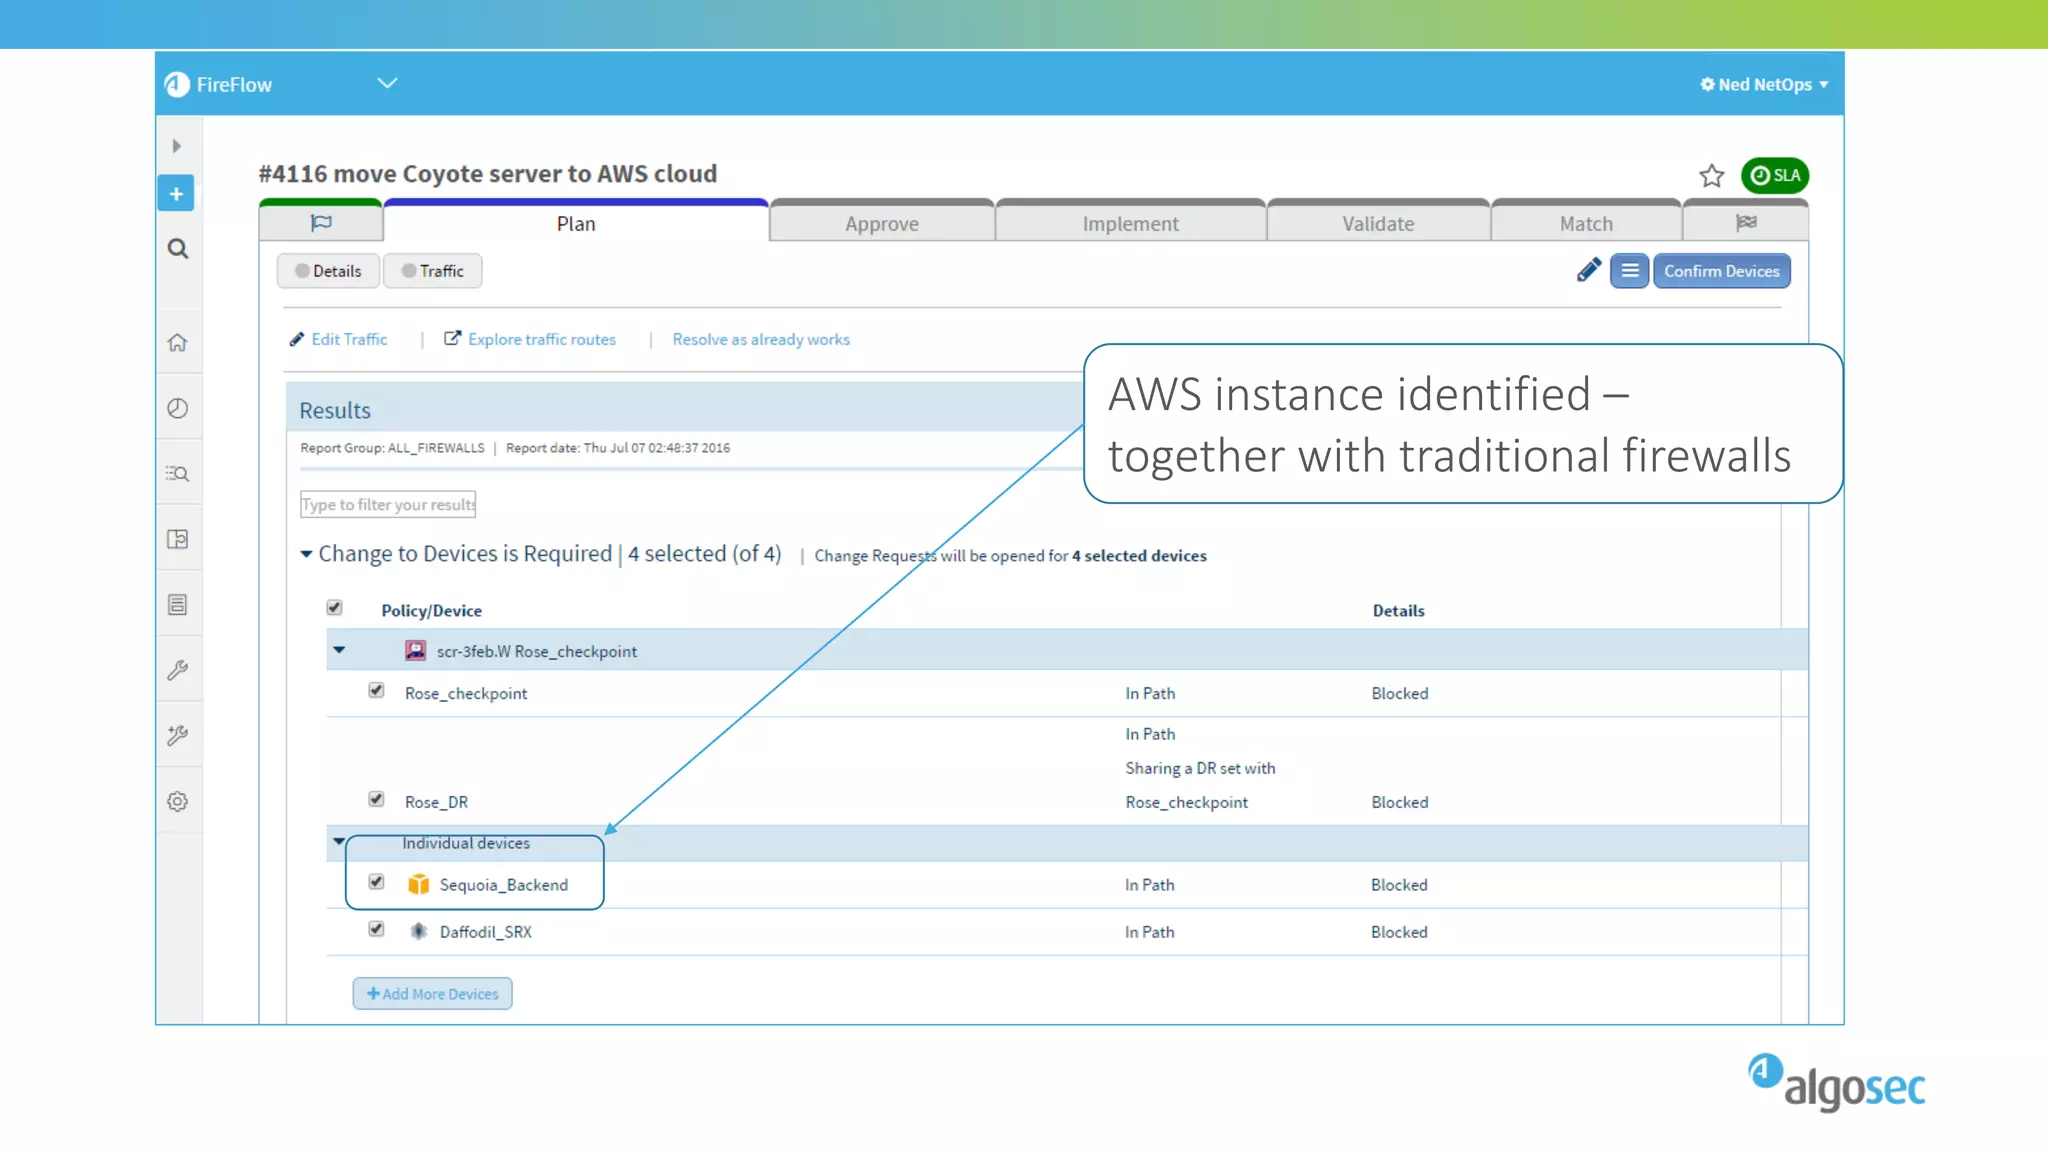Switch to the Implement tab
Image resolution: width=2048 pixels, height=1152 pixels.
click(1131, 223)
